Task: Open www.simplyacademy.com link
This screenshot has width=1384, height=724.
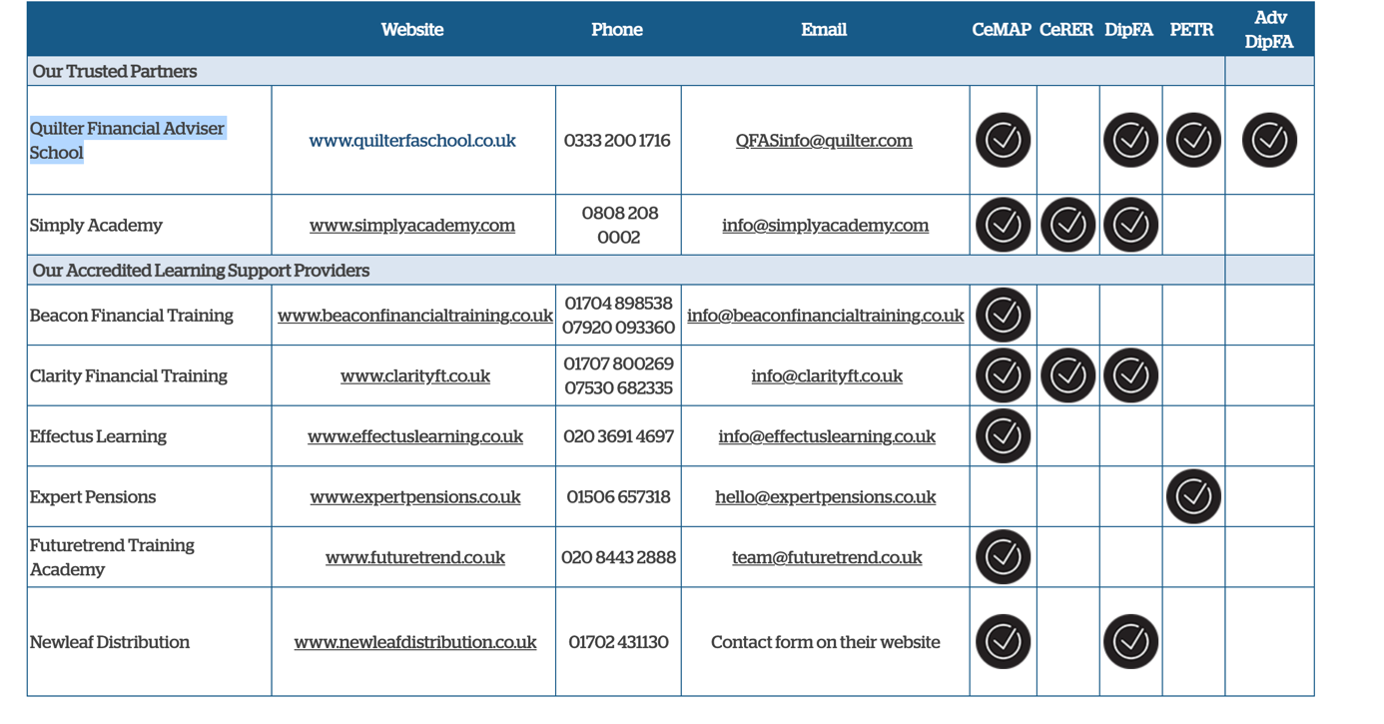Action: (412, 226)
